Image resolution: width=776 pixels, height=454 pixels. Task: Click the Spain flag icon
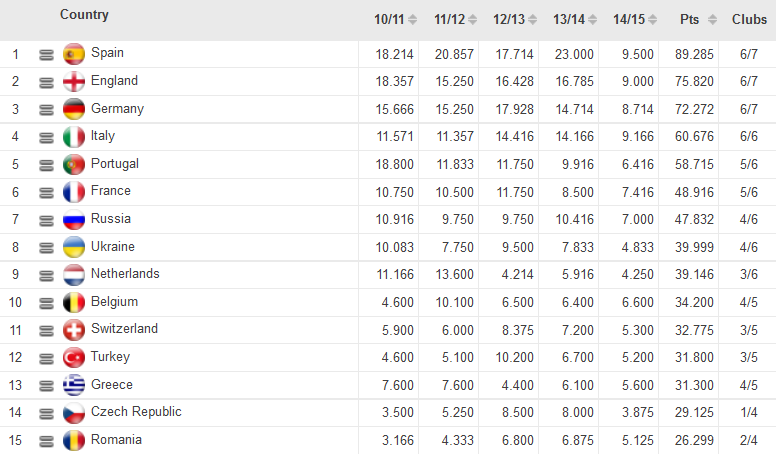click(74, 54)
